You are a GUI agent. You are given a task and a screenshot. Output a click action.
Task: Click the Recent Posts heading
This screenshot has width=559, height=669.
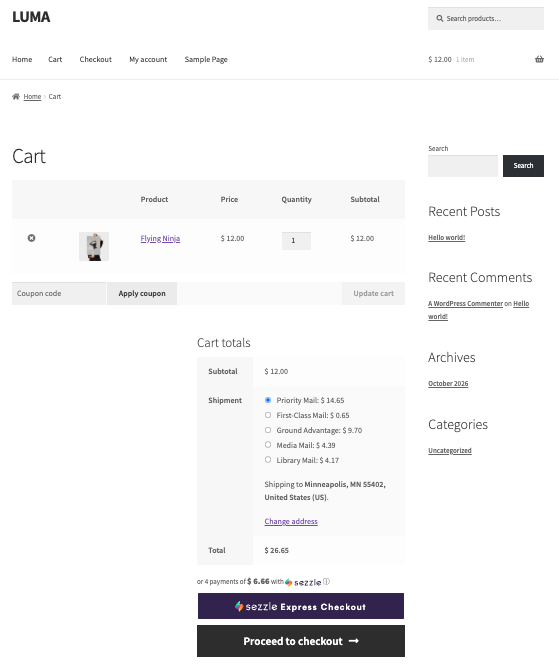464,212
